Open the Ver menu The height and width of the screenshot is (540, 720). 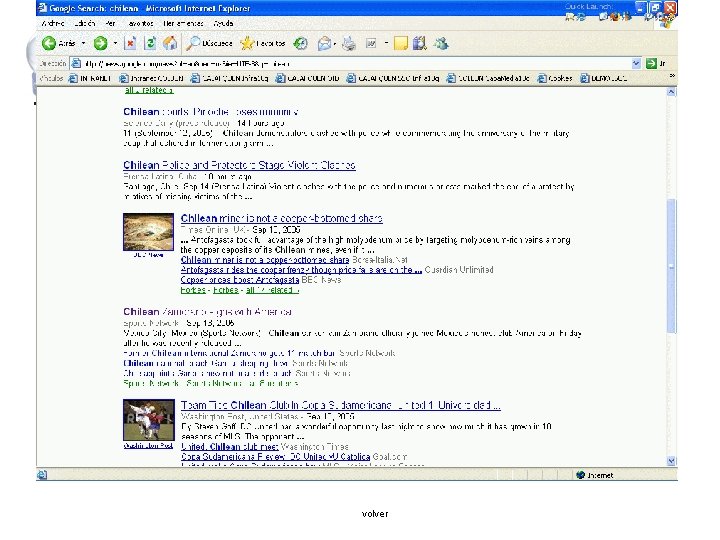[x=110, y=23]
